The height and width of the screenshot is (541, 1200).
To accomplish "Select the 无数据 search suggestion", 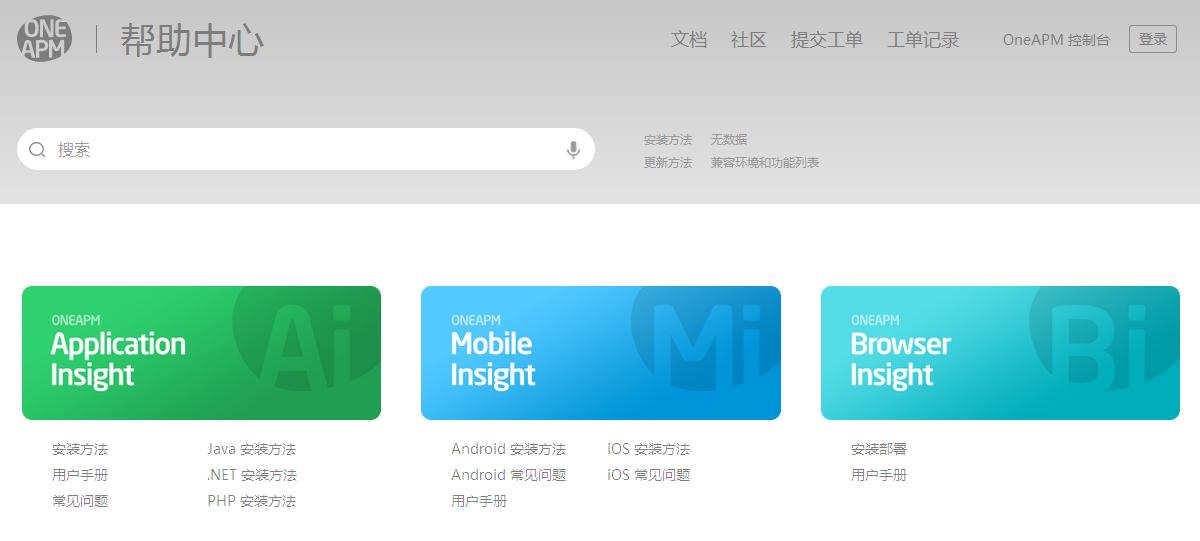I will [x=729, y=140].
